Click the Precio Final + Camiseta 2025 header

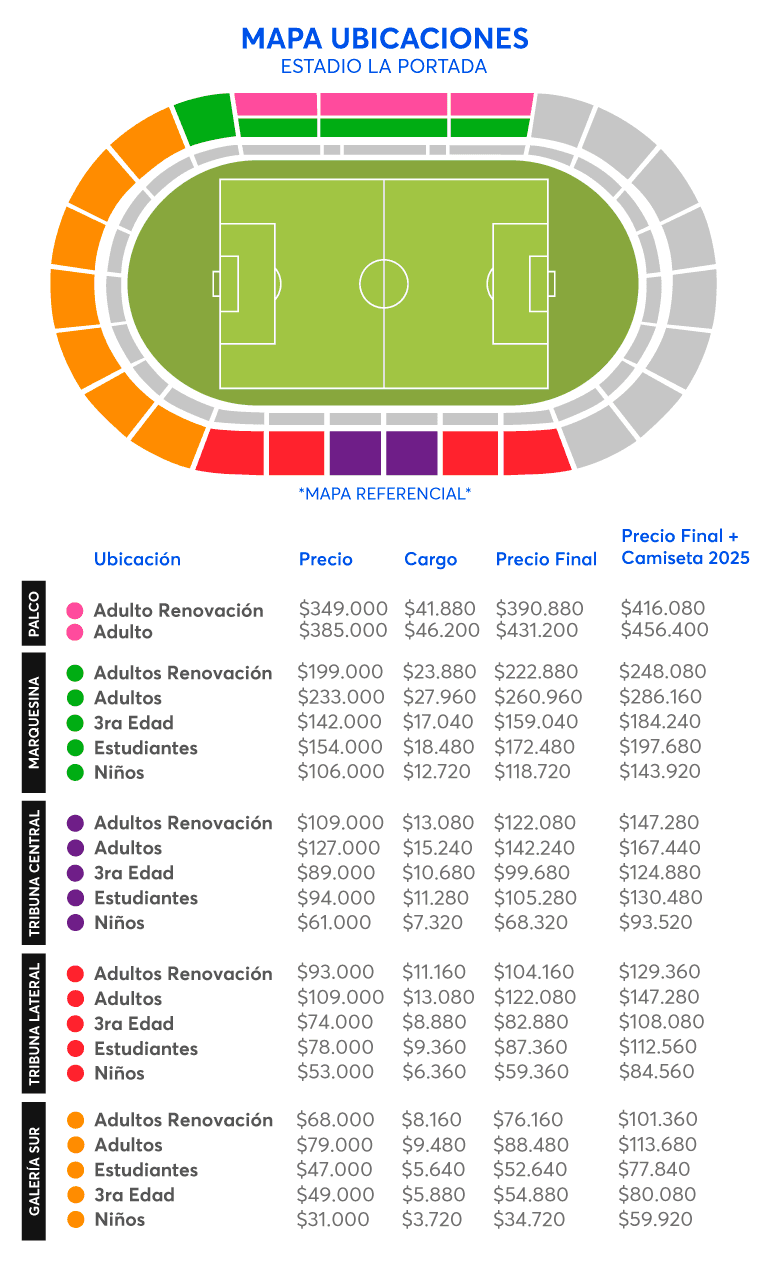click(x=685, y=547)
